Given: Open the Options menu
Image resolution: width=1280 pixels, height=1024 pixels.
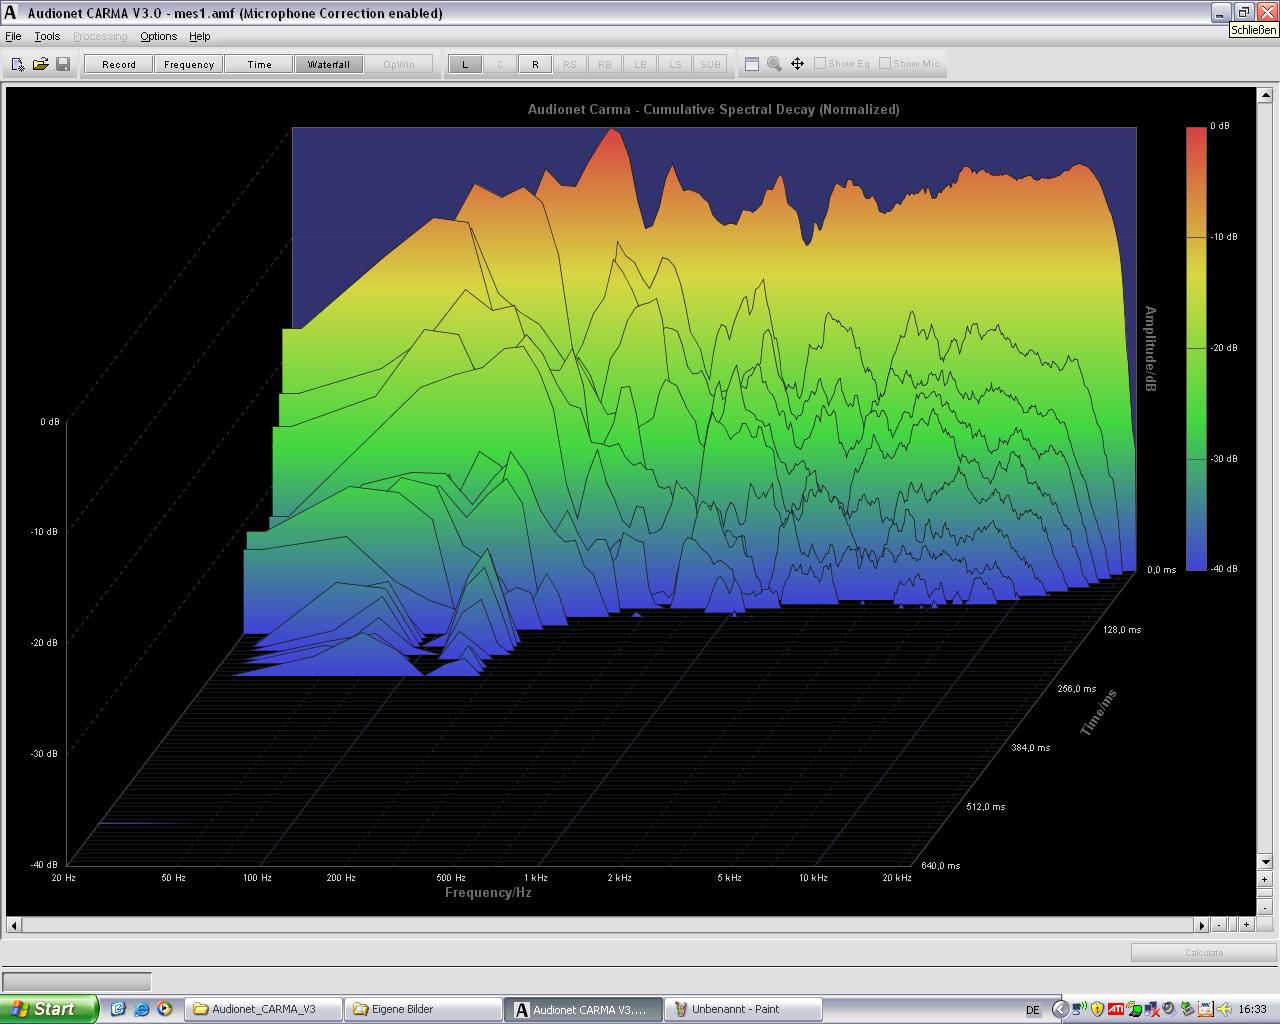Looking at the screenshot, I should 158,36.
